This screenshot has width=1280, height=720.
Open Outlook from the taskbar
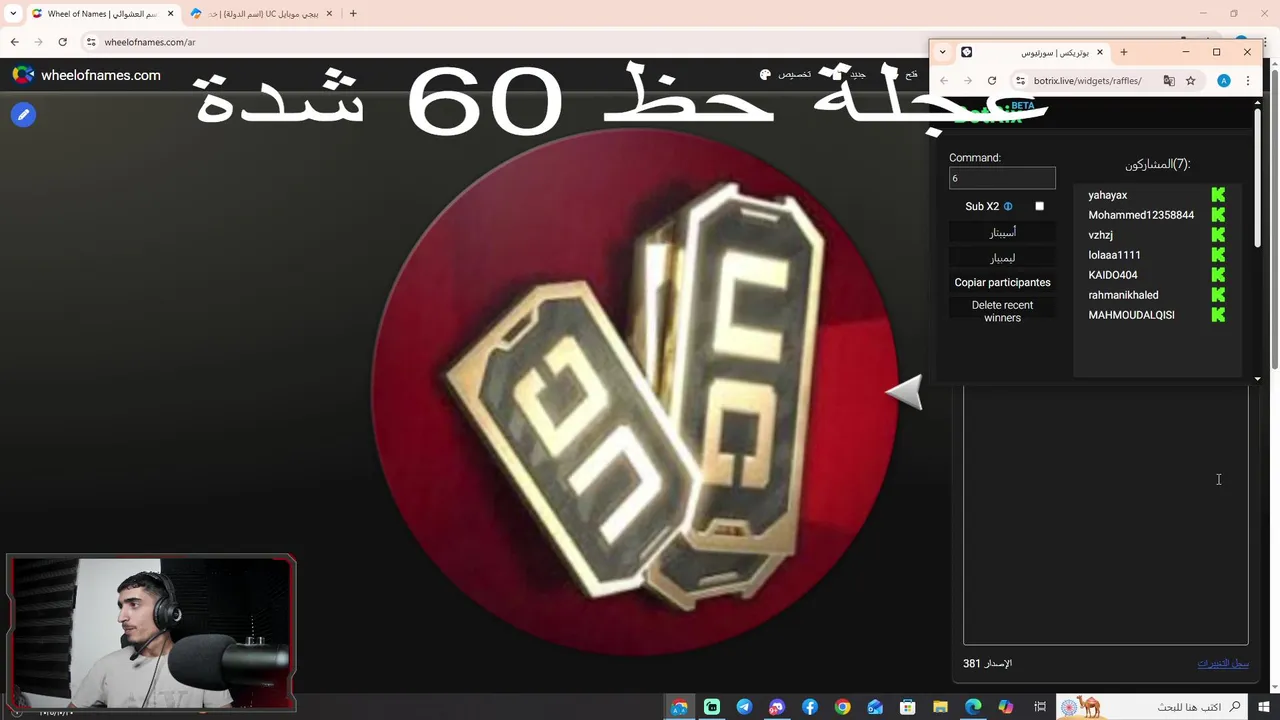click(x=875, y=707)
